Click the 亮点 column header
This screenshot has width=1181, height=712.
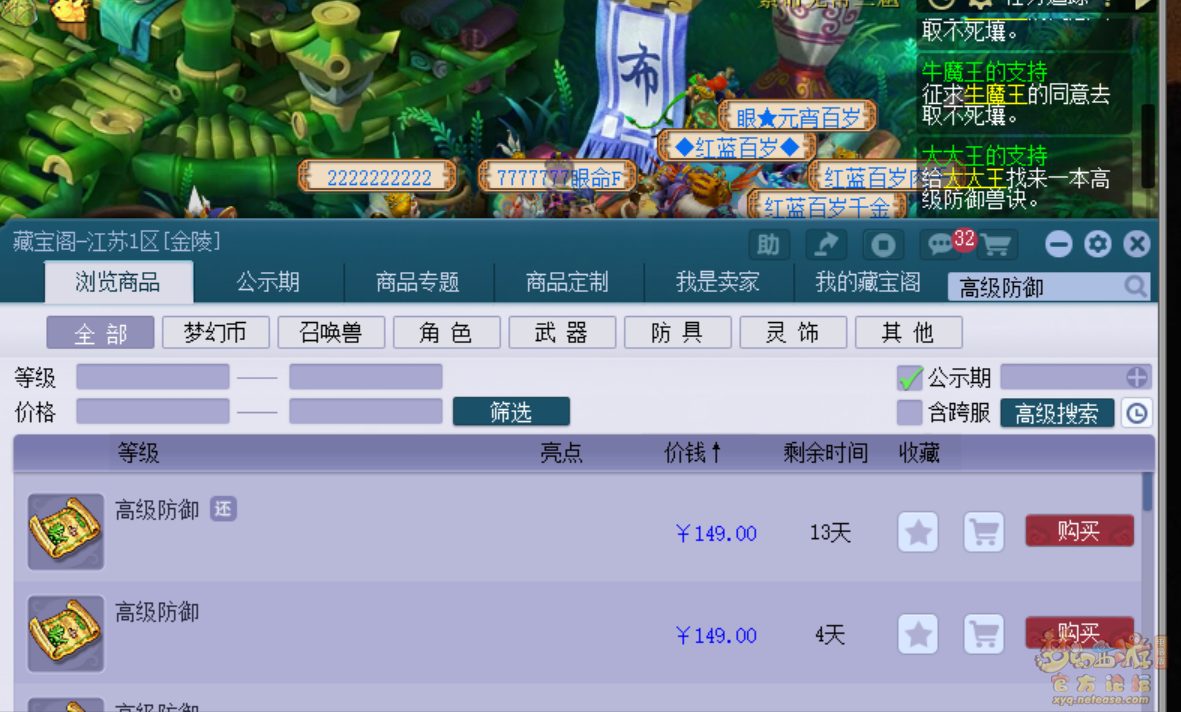[561, 453]
